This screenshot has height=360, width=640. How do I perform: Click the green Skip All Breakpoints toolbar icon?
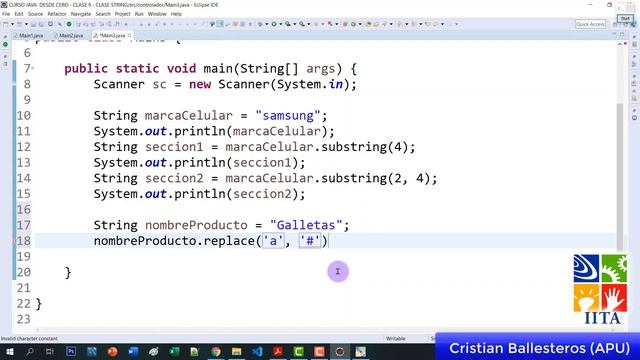point(69,24)
